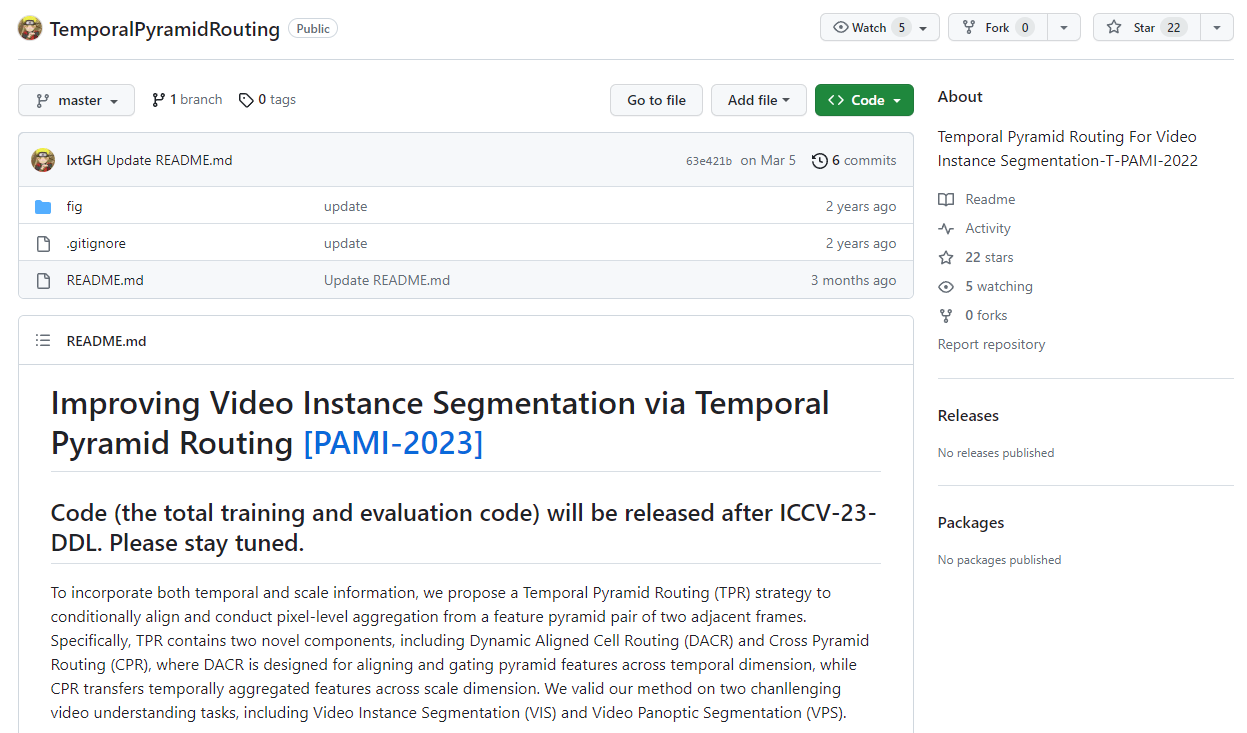
Task: Open the master branch dropdown
Action: point(76,100)
